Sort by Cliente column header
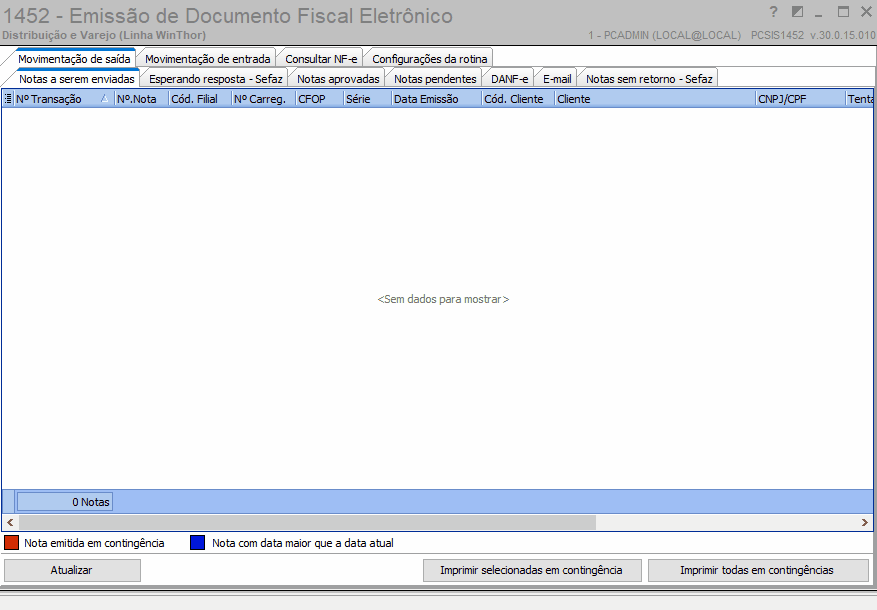This screenshot has height=610, width=877. (655, 99)
